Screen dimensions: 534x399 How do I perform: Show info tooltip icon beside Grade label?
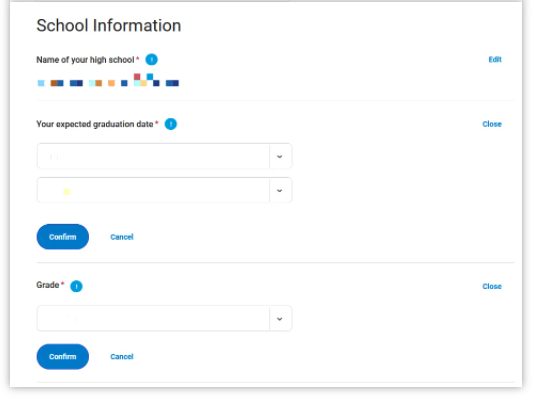tap(76, 286)
